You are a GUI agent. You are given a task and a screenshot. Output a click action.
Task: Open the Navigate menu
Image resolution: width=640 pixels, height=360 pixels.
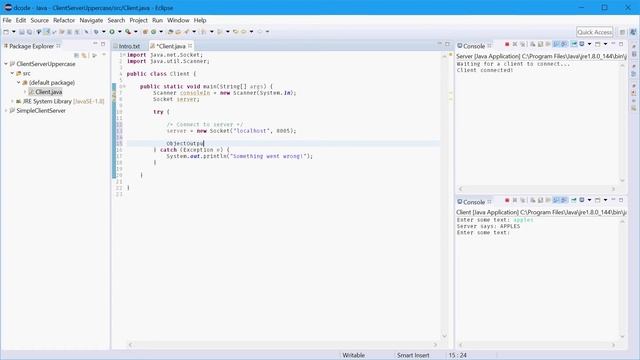pos(91,20)
